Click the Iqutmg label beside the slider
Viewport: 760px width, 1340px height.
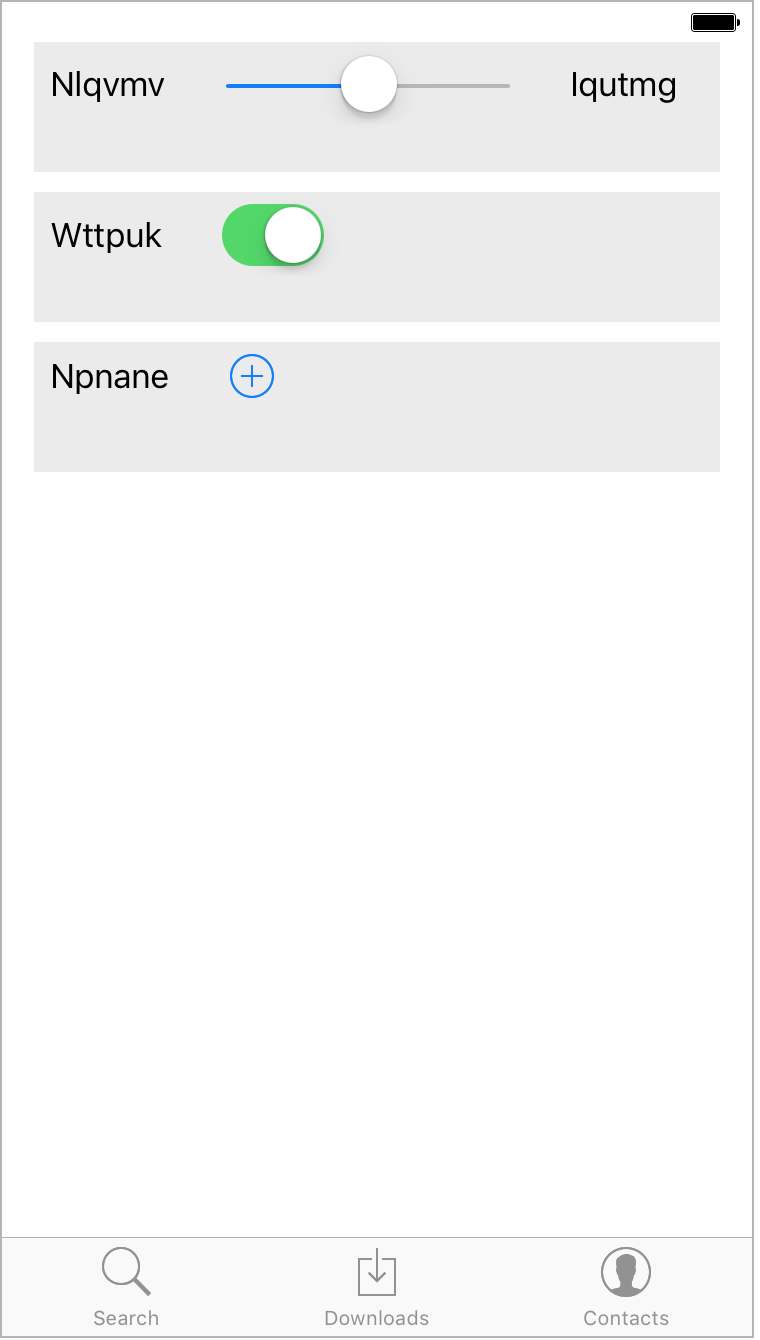(x=623, y=87)
